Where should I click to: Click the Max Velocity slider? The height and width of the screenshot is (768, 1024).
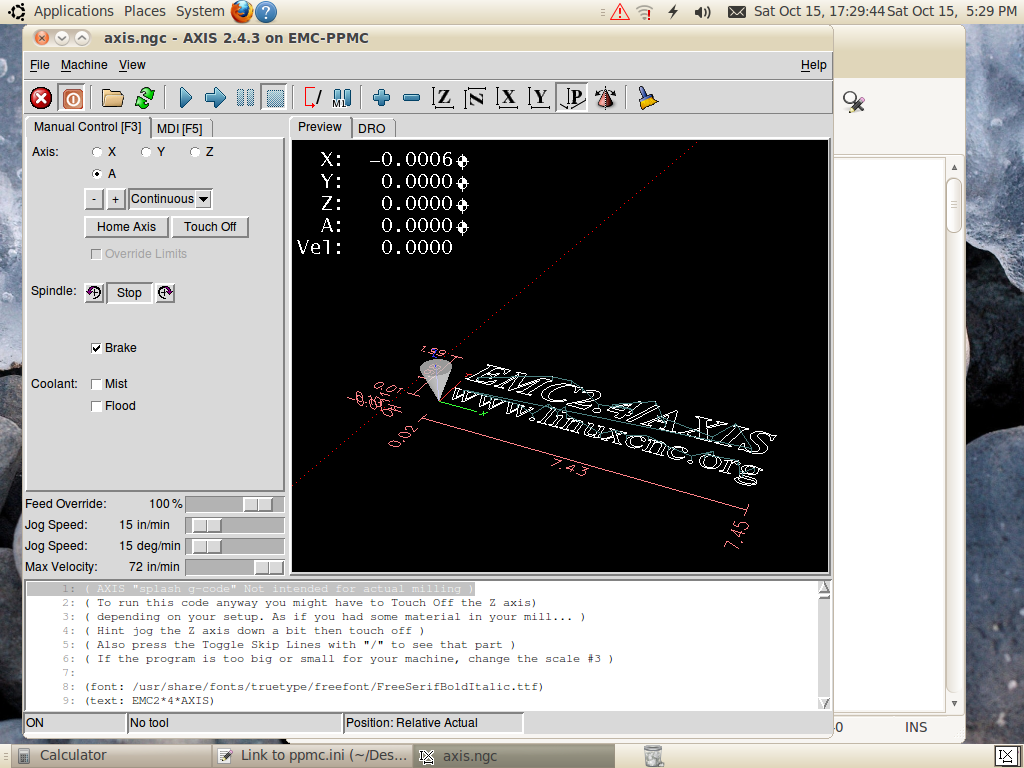click(x=235, y=567)
